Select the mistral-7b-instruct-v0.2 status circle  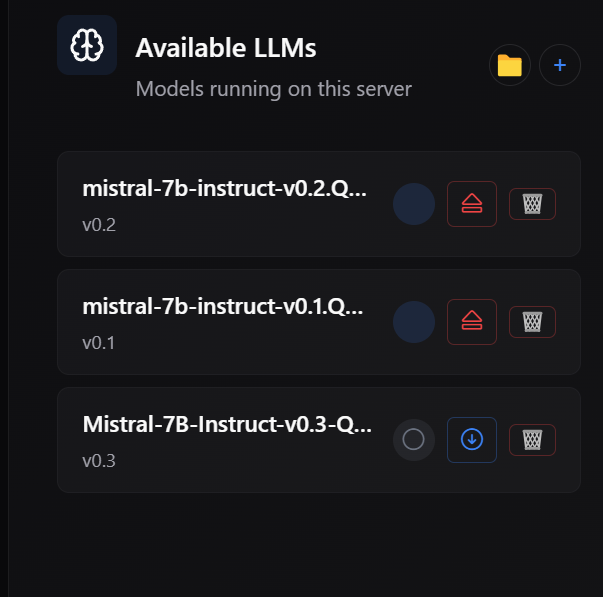[414, 204]
